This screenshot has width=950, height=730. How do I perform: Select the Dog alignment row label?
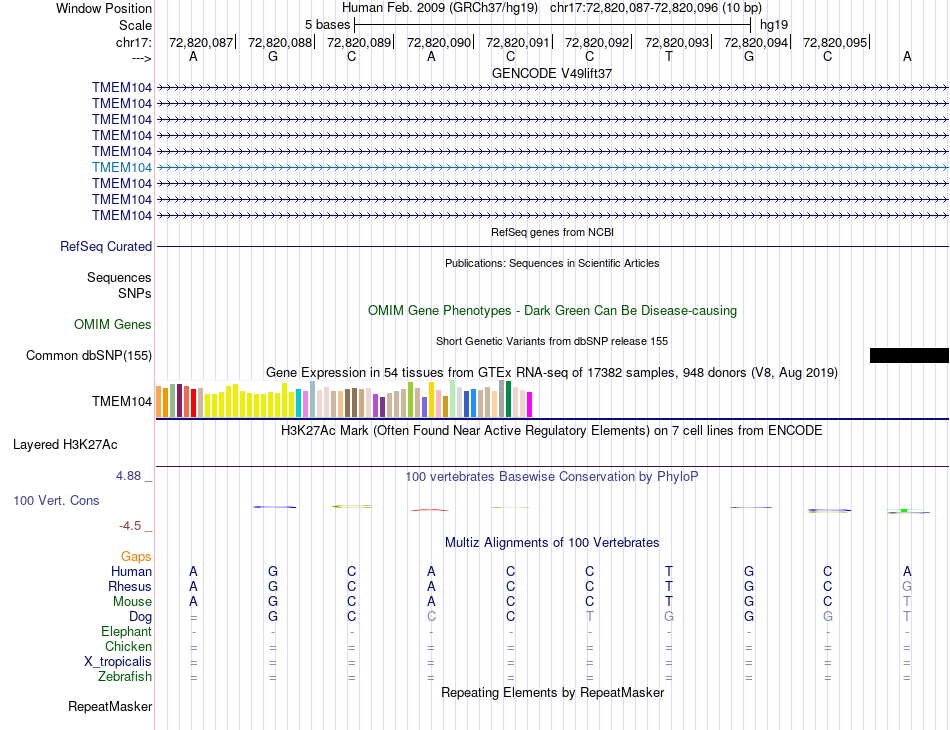point(141,617)
